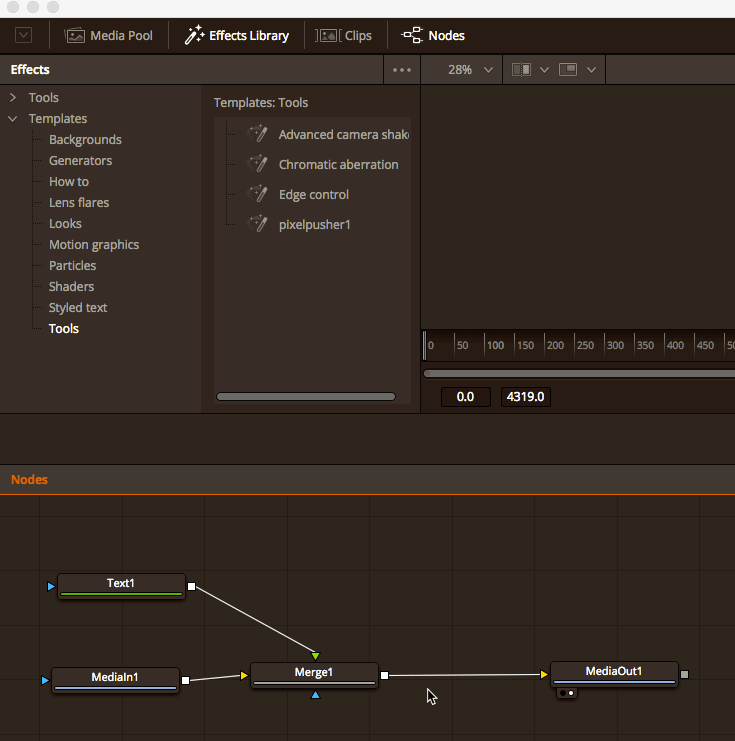Click the Chromatic aberration template icon

[258, 164]
